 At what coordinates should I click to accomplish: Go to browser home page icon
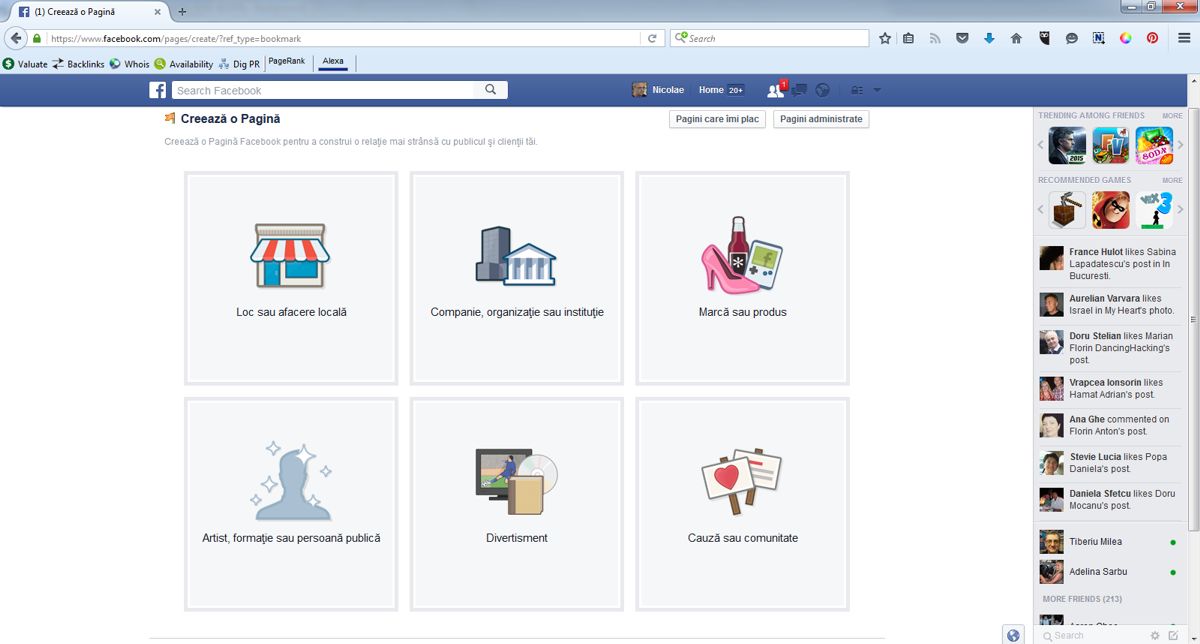click(1016, 38)
